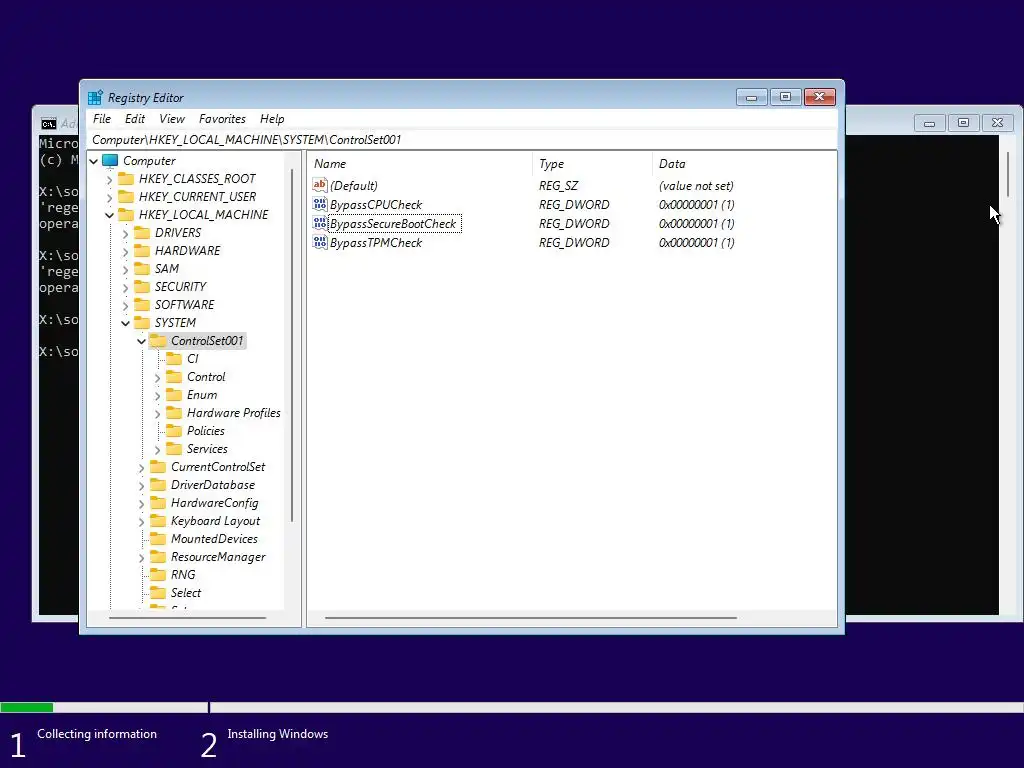This screenshot has height=768, width=1024.
Task: Sort values by the Type column header
Action: [592, 164]
